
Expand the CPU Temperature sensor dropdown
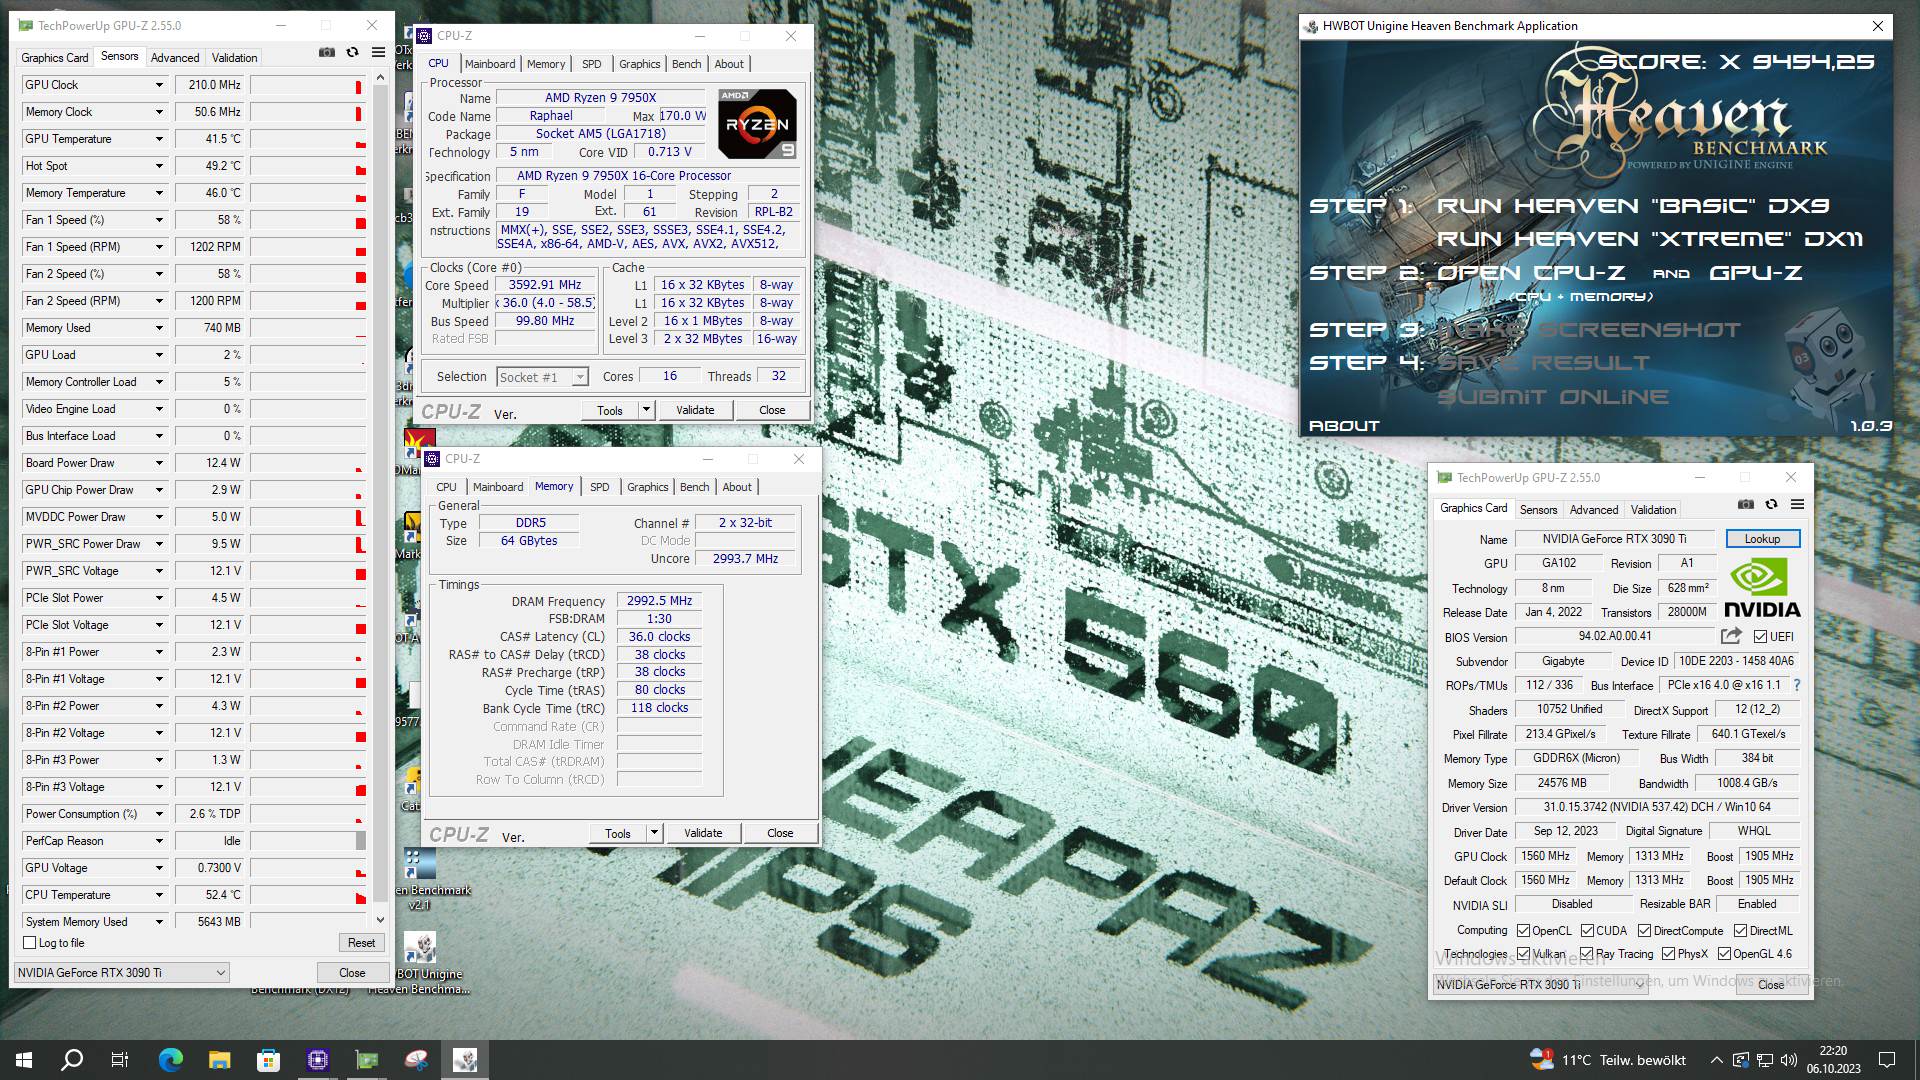click(x=158, y=895)
